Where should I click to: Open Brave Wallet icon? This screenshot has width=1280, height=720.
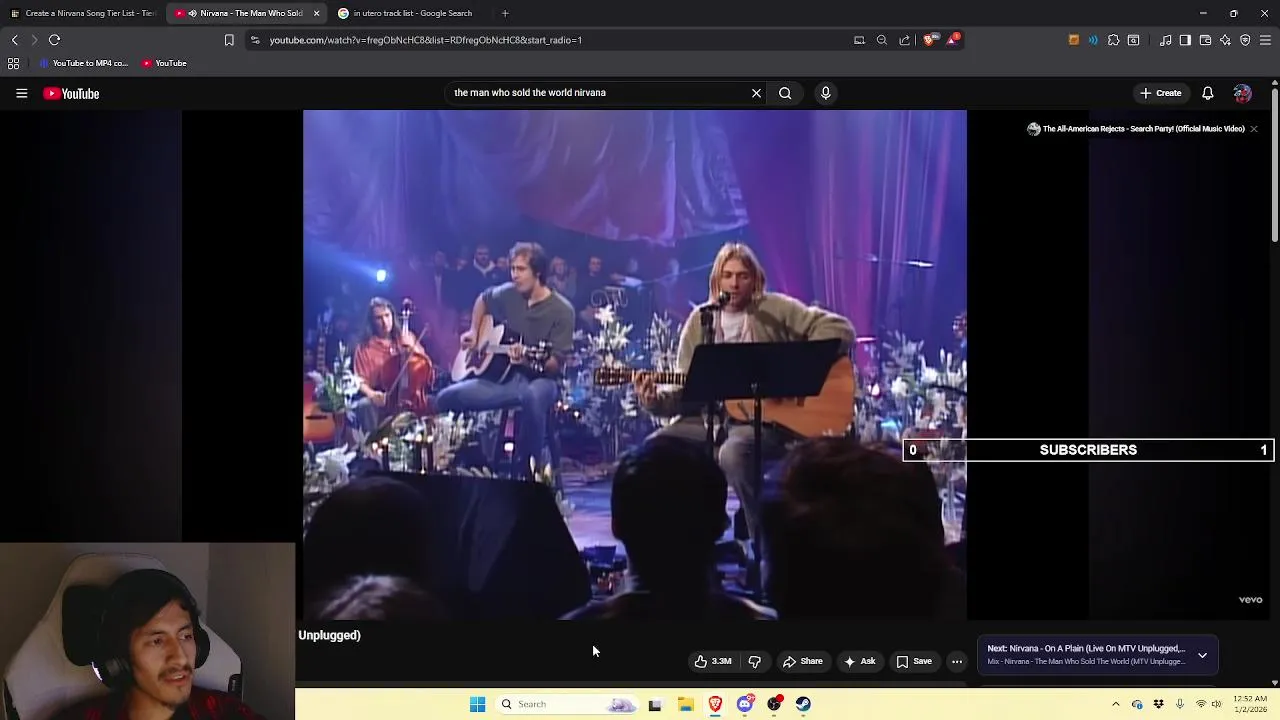[1205, 40]
